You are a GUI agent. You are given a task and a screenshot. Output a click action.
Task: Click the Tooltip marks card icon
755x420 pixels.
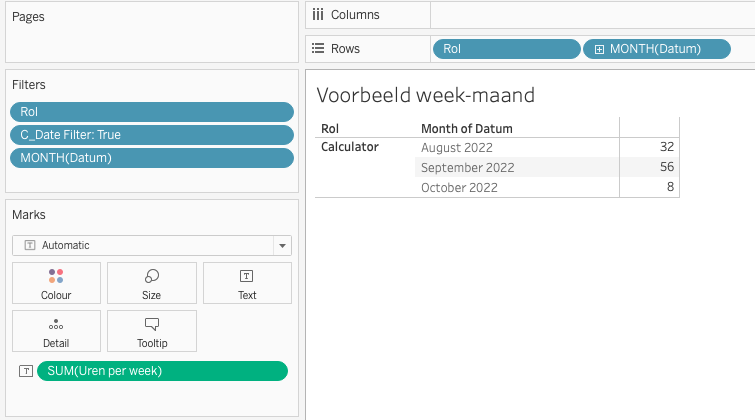152,324
